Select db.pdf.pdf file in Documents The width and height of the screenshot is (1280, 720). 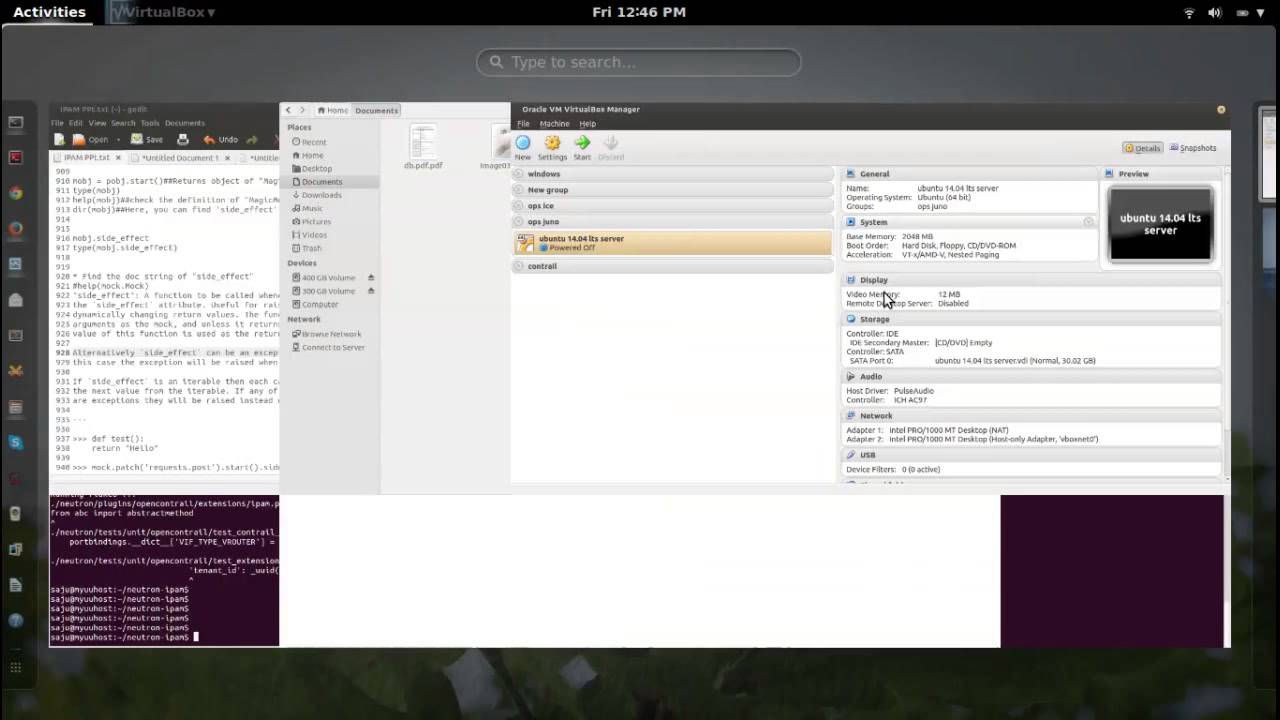click(423, 147)
